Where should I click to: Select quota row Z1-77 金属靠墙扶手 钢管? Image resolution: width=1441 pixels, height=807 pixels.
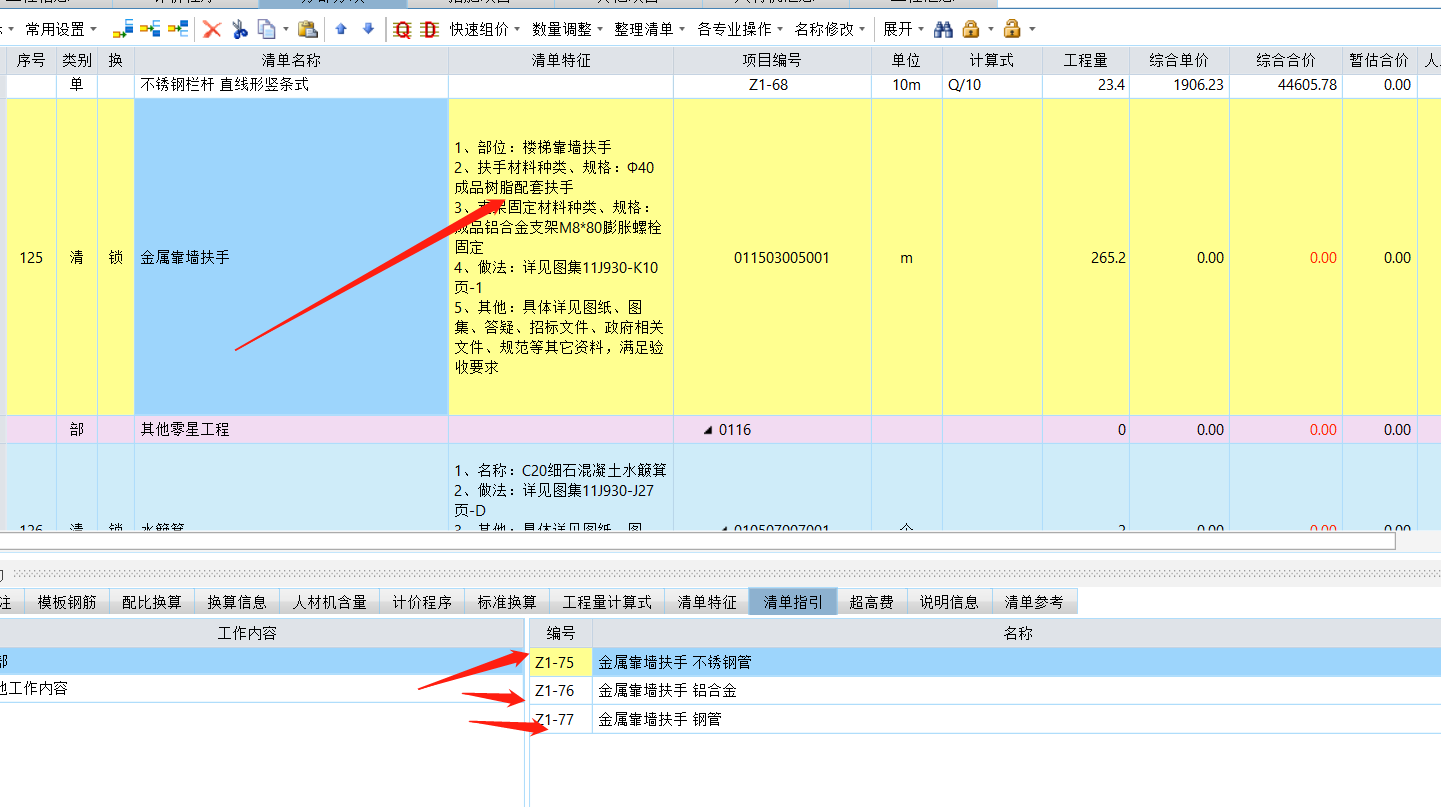point(985,719)
